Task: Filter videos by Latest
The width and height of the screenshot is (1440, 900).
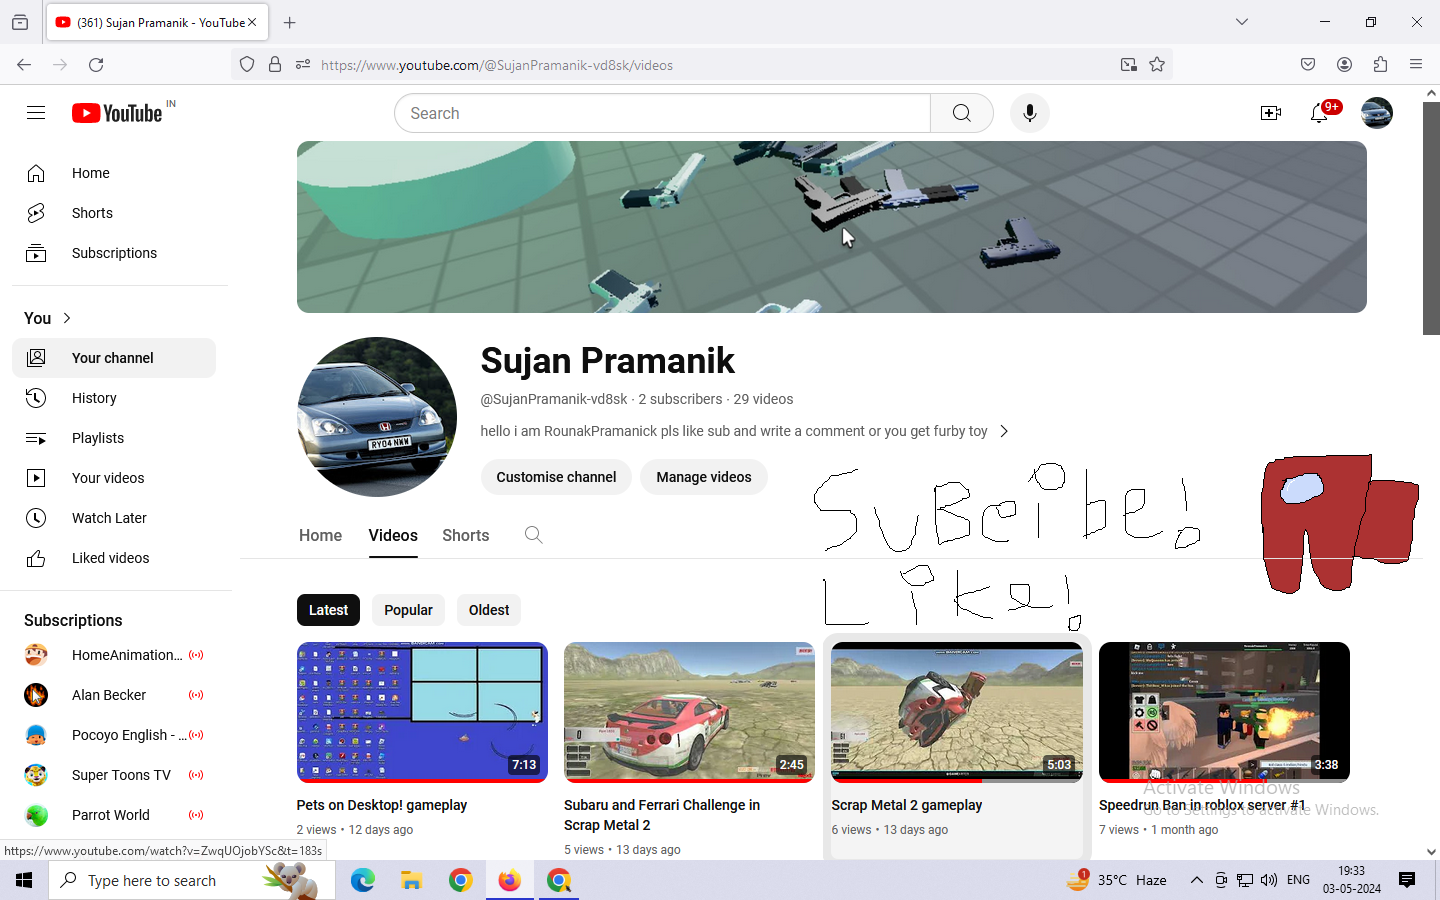Action: [x=328, y=610]
